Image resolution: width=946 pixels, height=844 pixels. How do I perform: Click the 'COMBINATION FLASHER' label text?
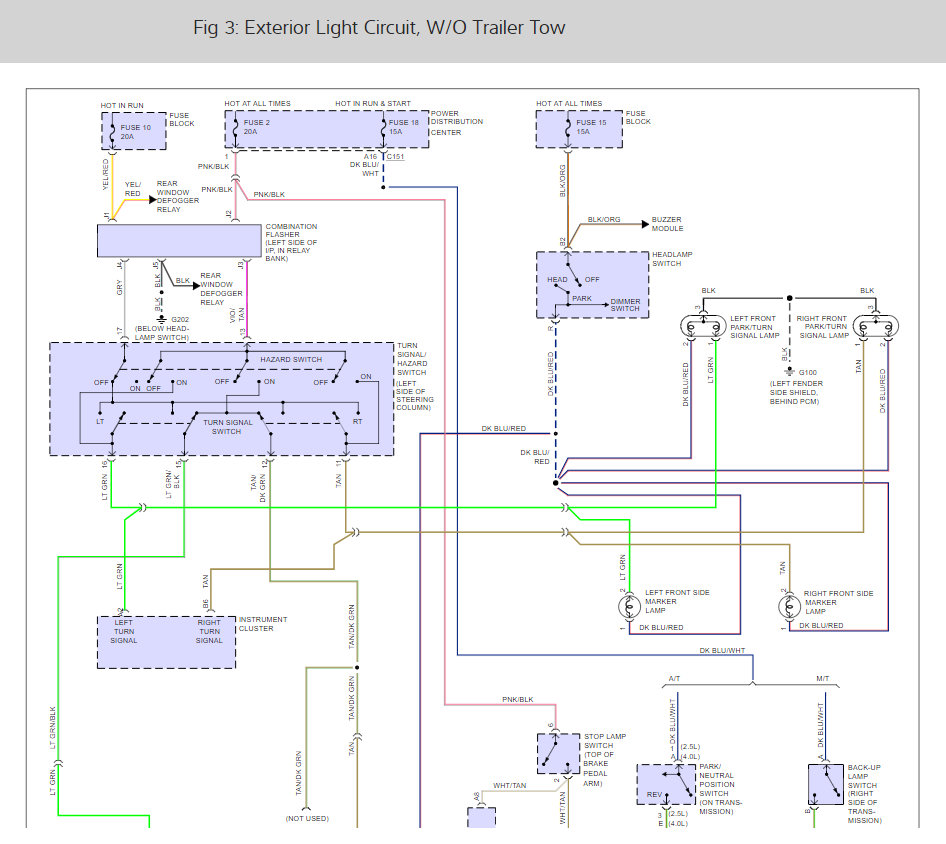coord(291,242)
